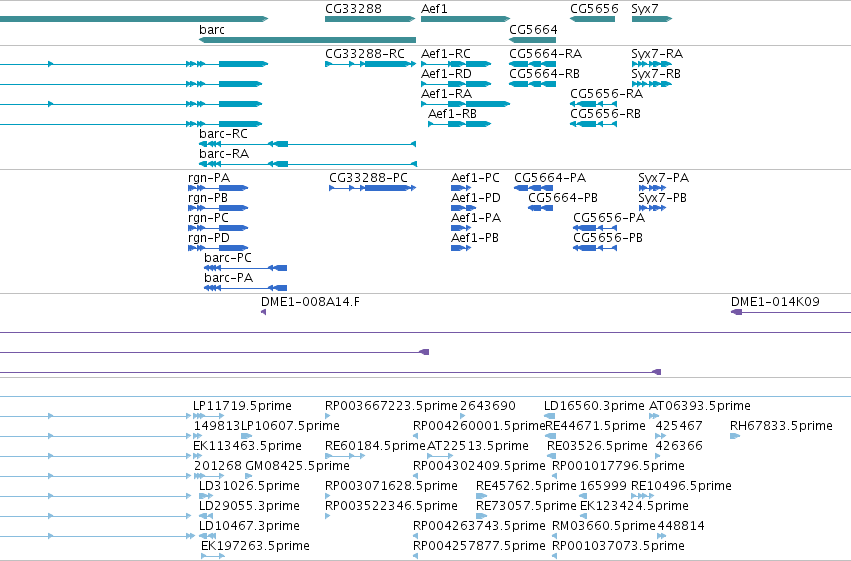The width and height of the screenshot is (851, 561).
Task: Click EST RP004260001.5prime
Action: point(416,437)
